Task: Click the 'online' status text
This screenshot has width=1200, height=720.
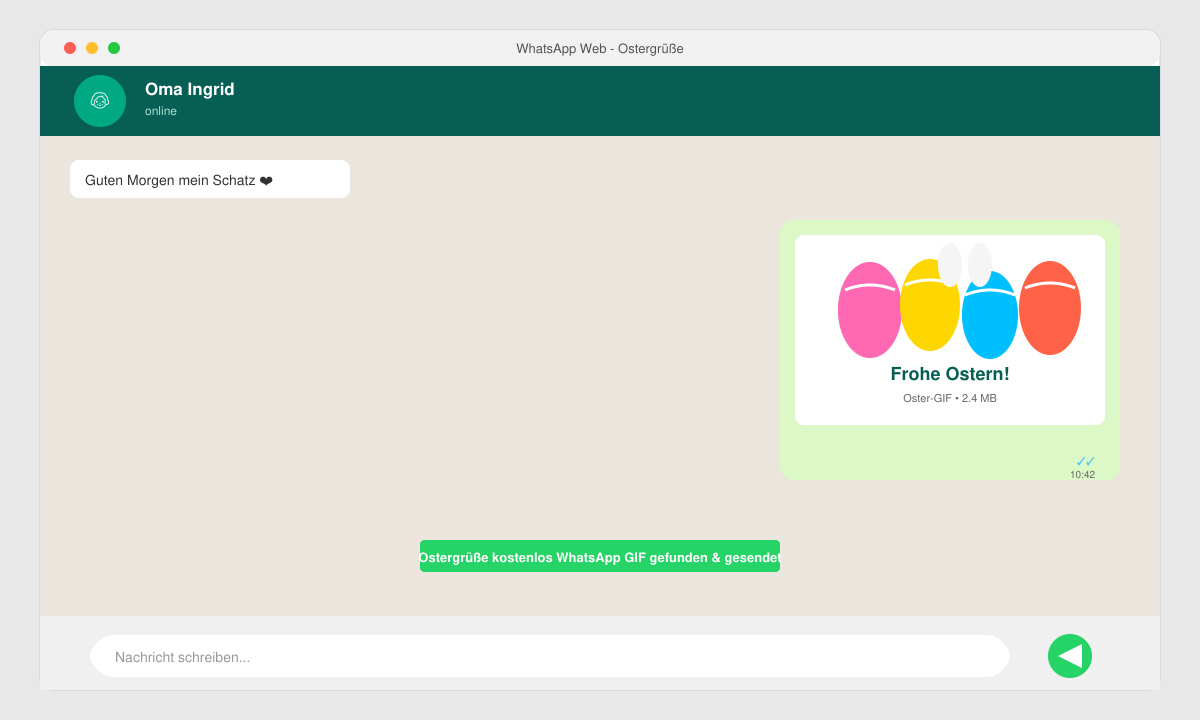Action: (x=161, y=111)
